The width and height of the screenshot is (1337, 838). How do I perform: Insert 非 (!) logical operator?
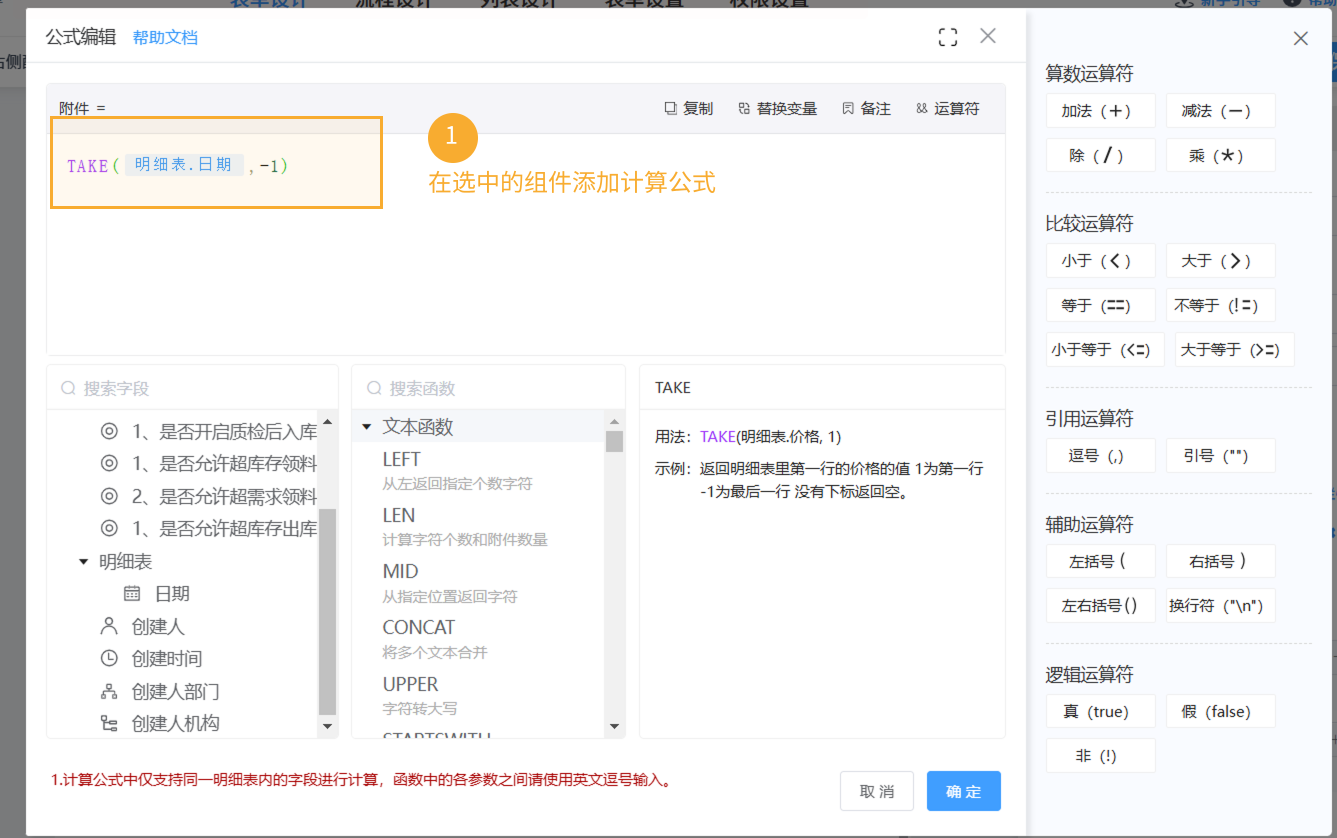1100,755
